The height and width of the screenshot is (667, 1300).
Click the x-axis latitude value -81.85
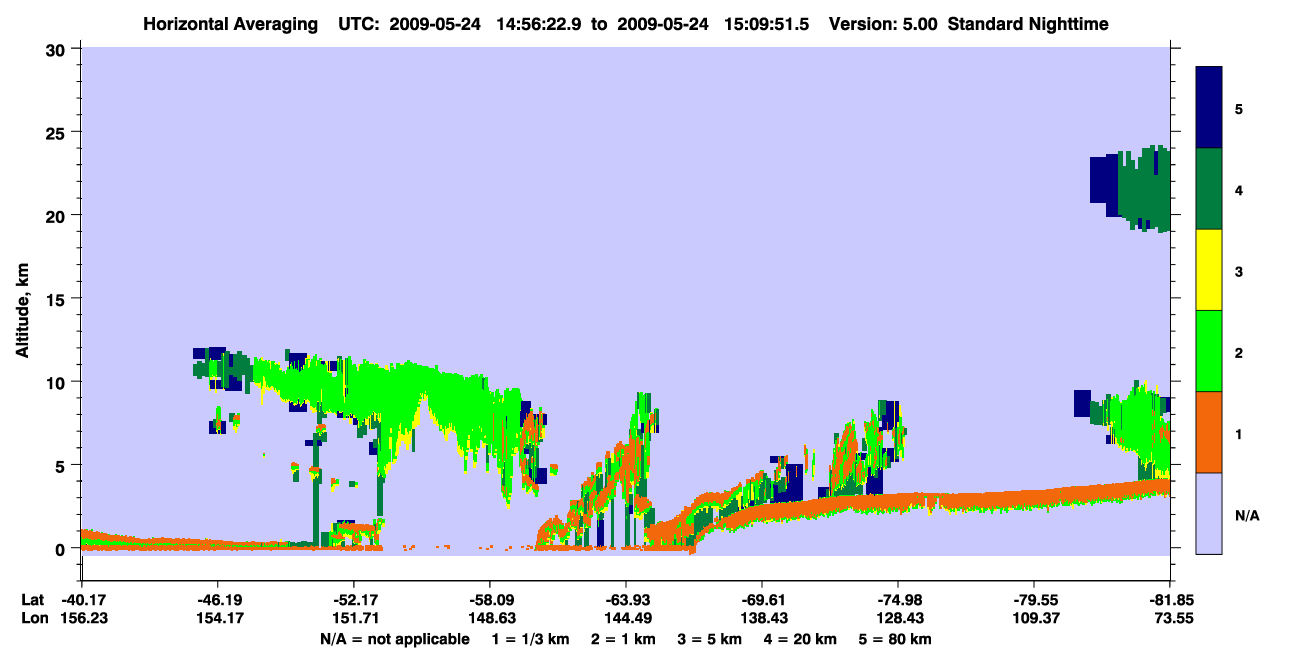click(1170, 600)
